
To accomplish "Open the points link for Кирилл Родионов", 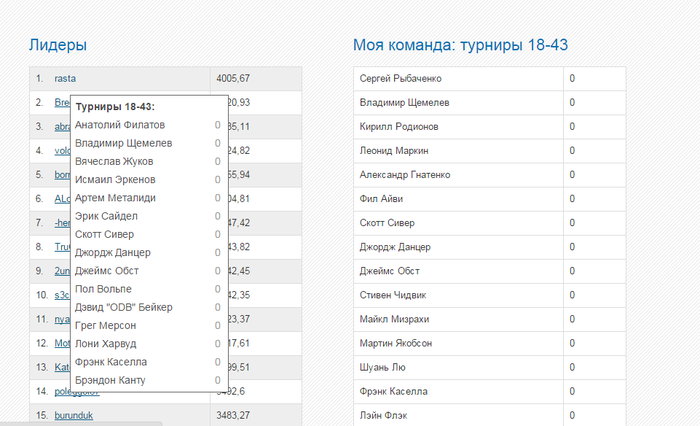I will tap(572, 126).
